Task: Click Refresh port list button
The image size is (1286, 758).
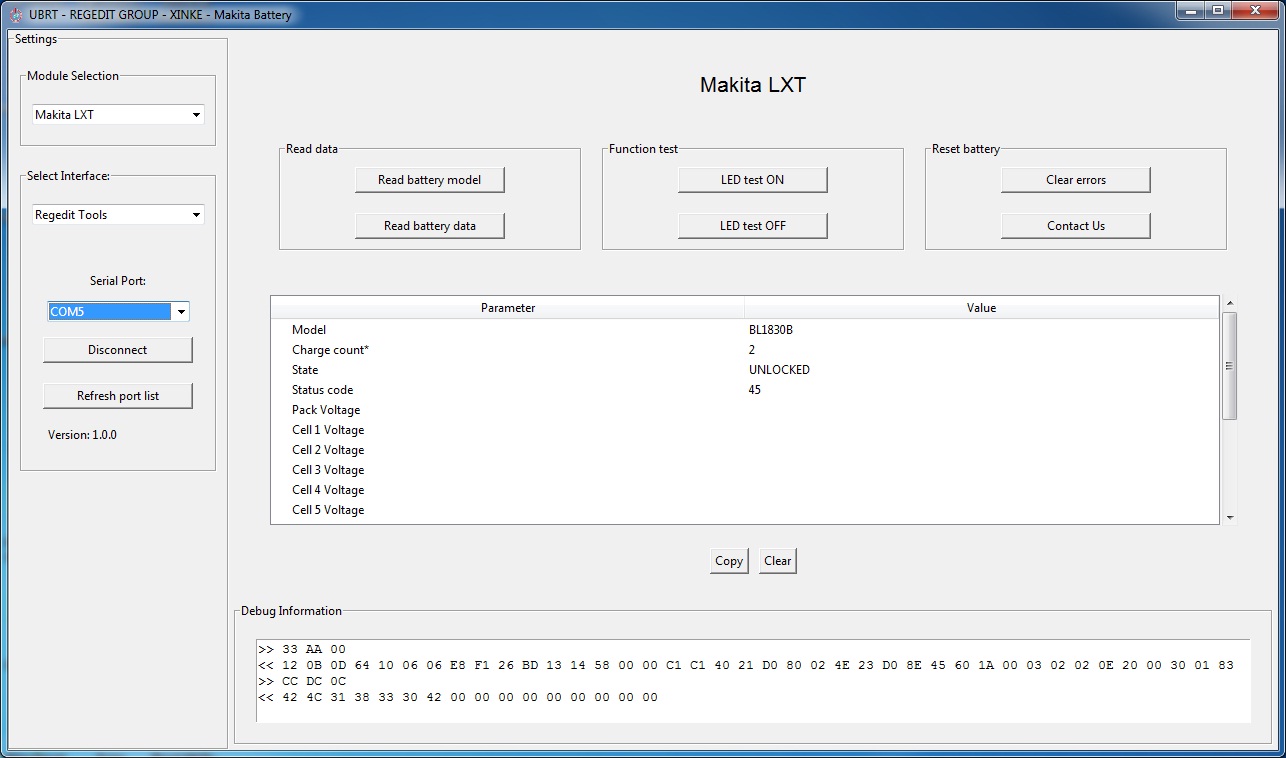Action: (118, 396)
